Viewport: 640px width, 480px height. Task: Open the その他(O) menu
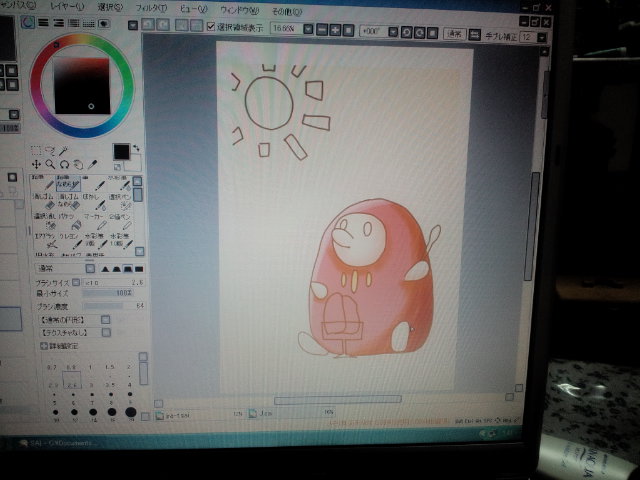(287, 11)
